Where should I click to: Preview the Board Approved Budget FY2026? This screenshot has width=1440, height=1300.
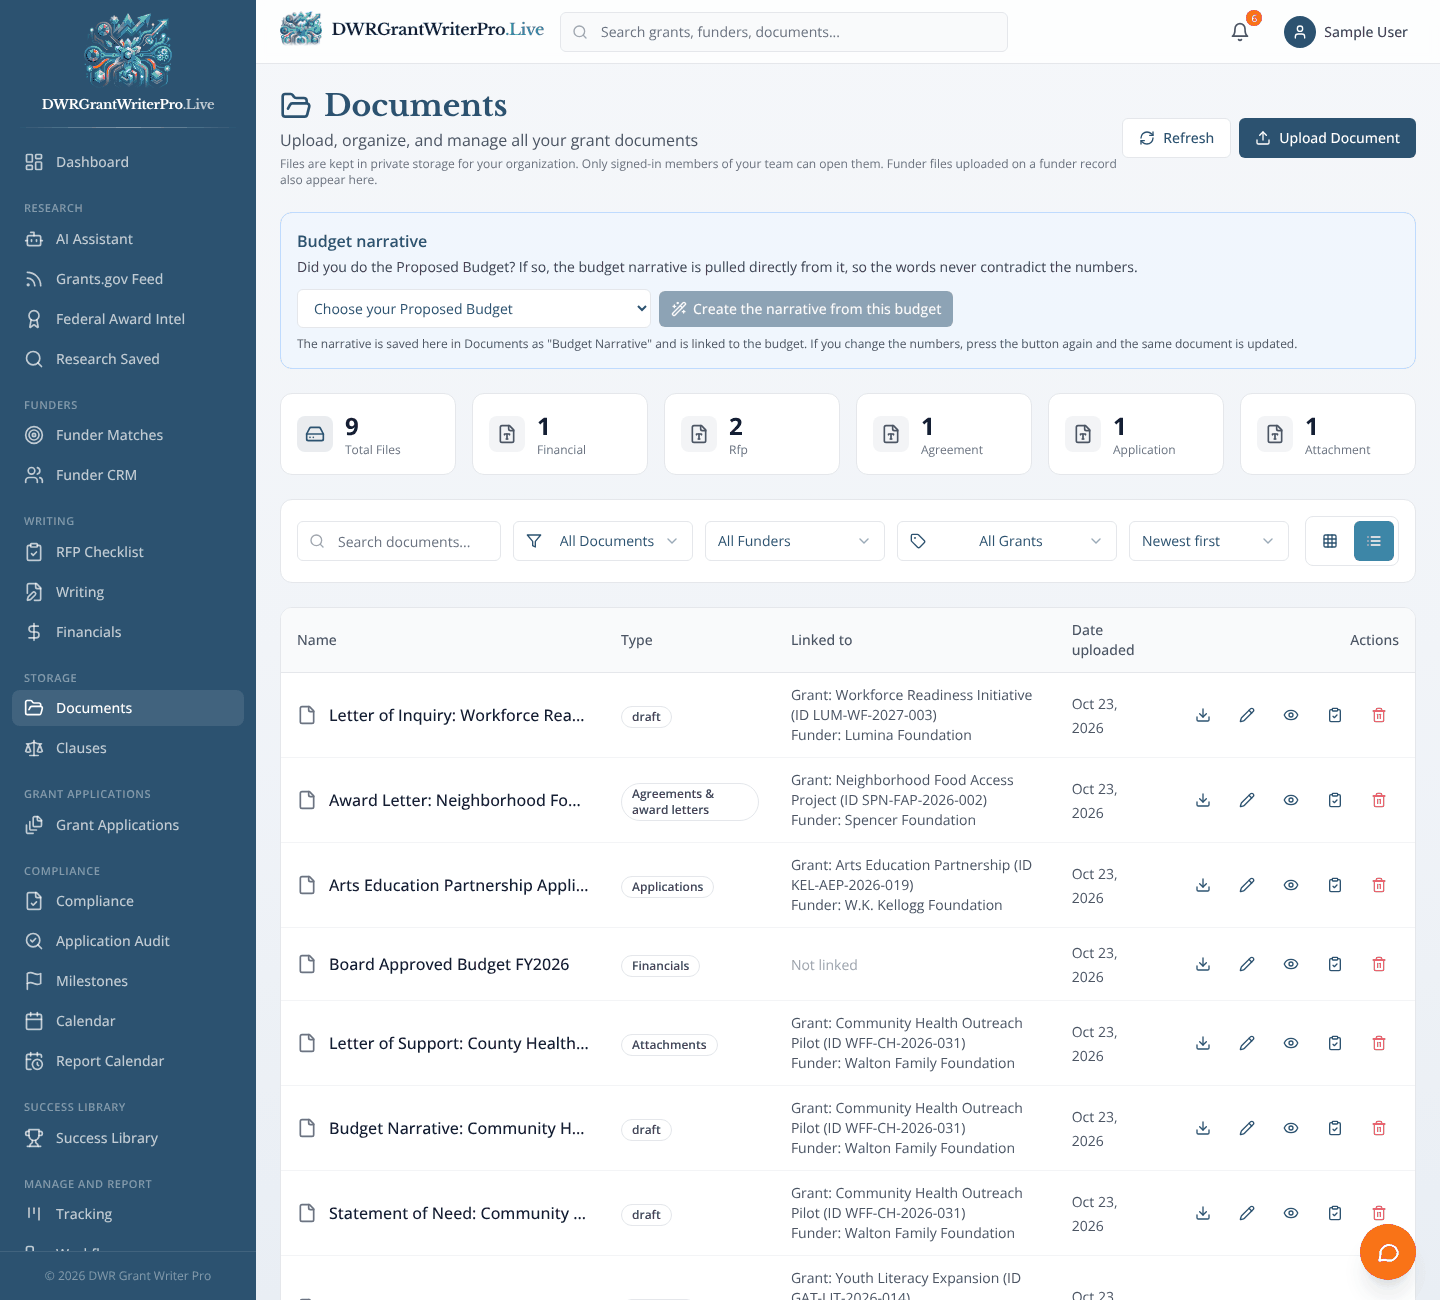[1291, 964]
